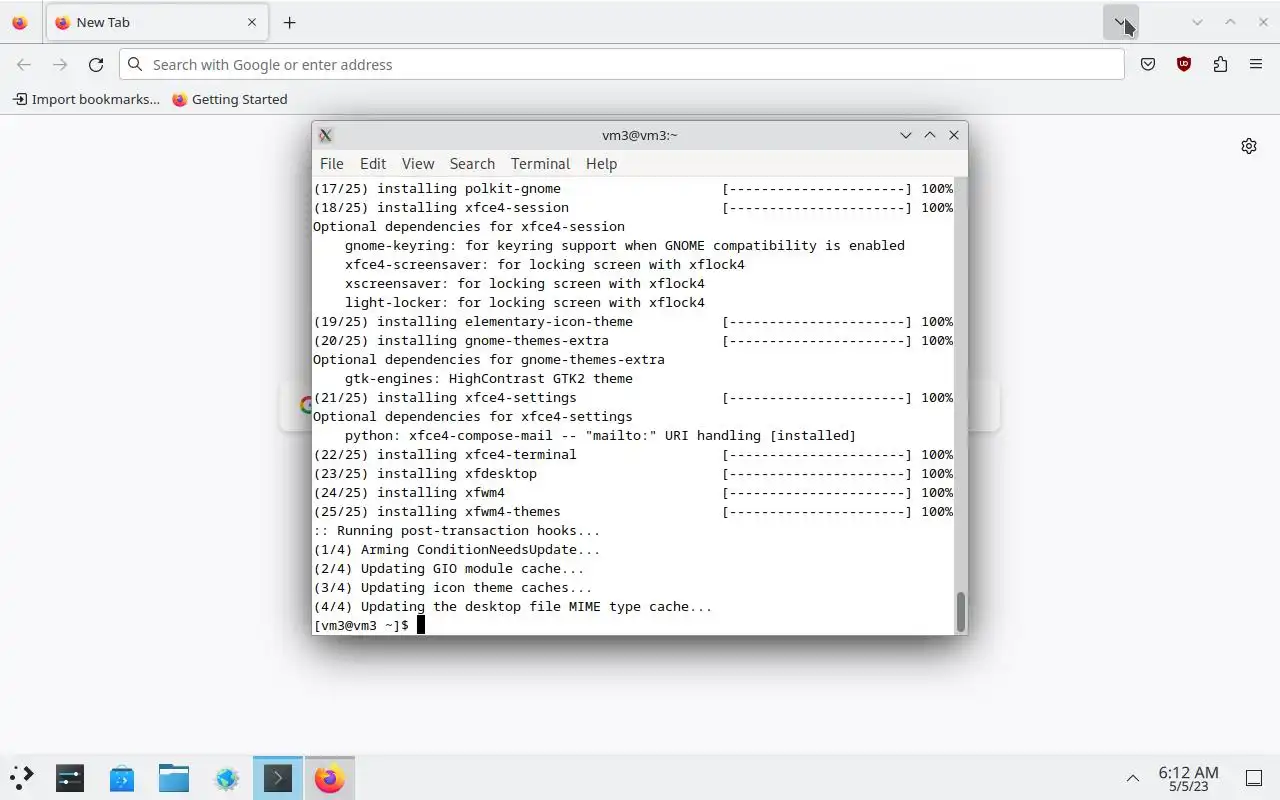Viewport: 1280px width, 800px height.
Task: Click the Firefox icon left of tabs
Action: 19,22
